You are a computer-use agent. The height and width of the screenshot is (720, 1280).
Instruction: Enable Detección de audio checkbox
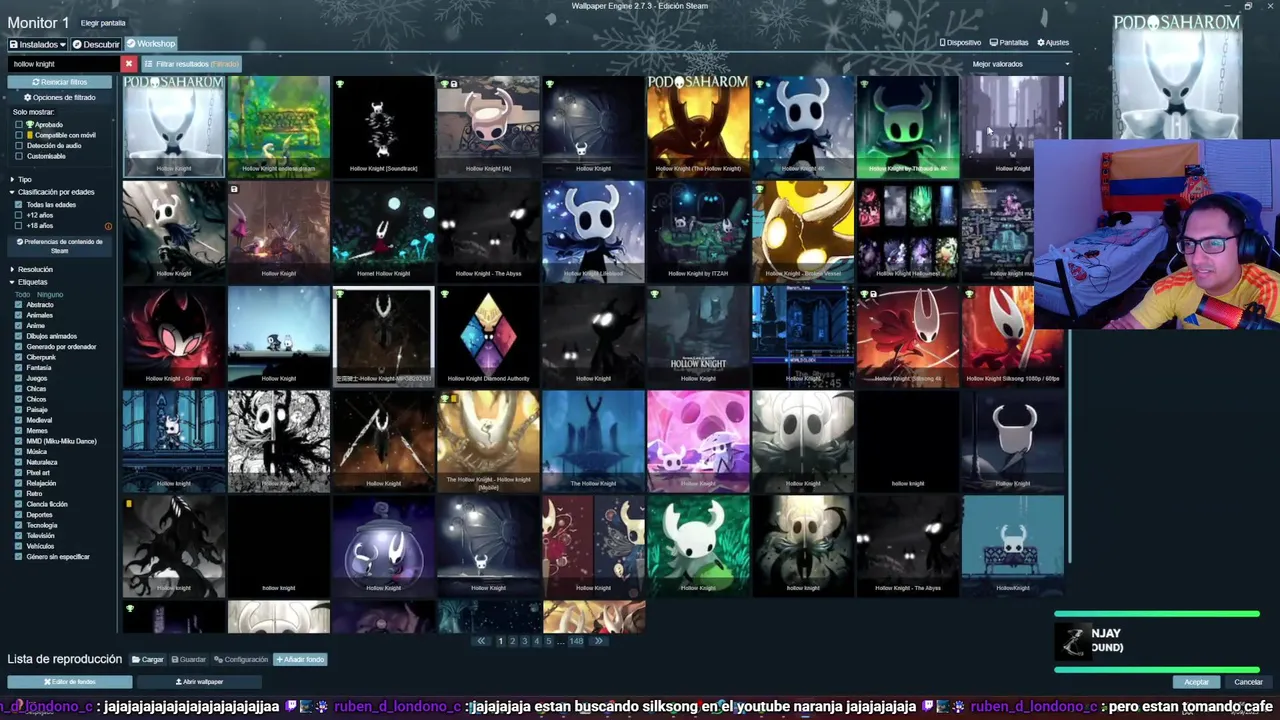pyautogui.click(x=18, y=146)
